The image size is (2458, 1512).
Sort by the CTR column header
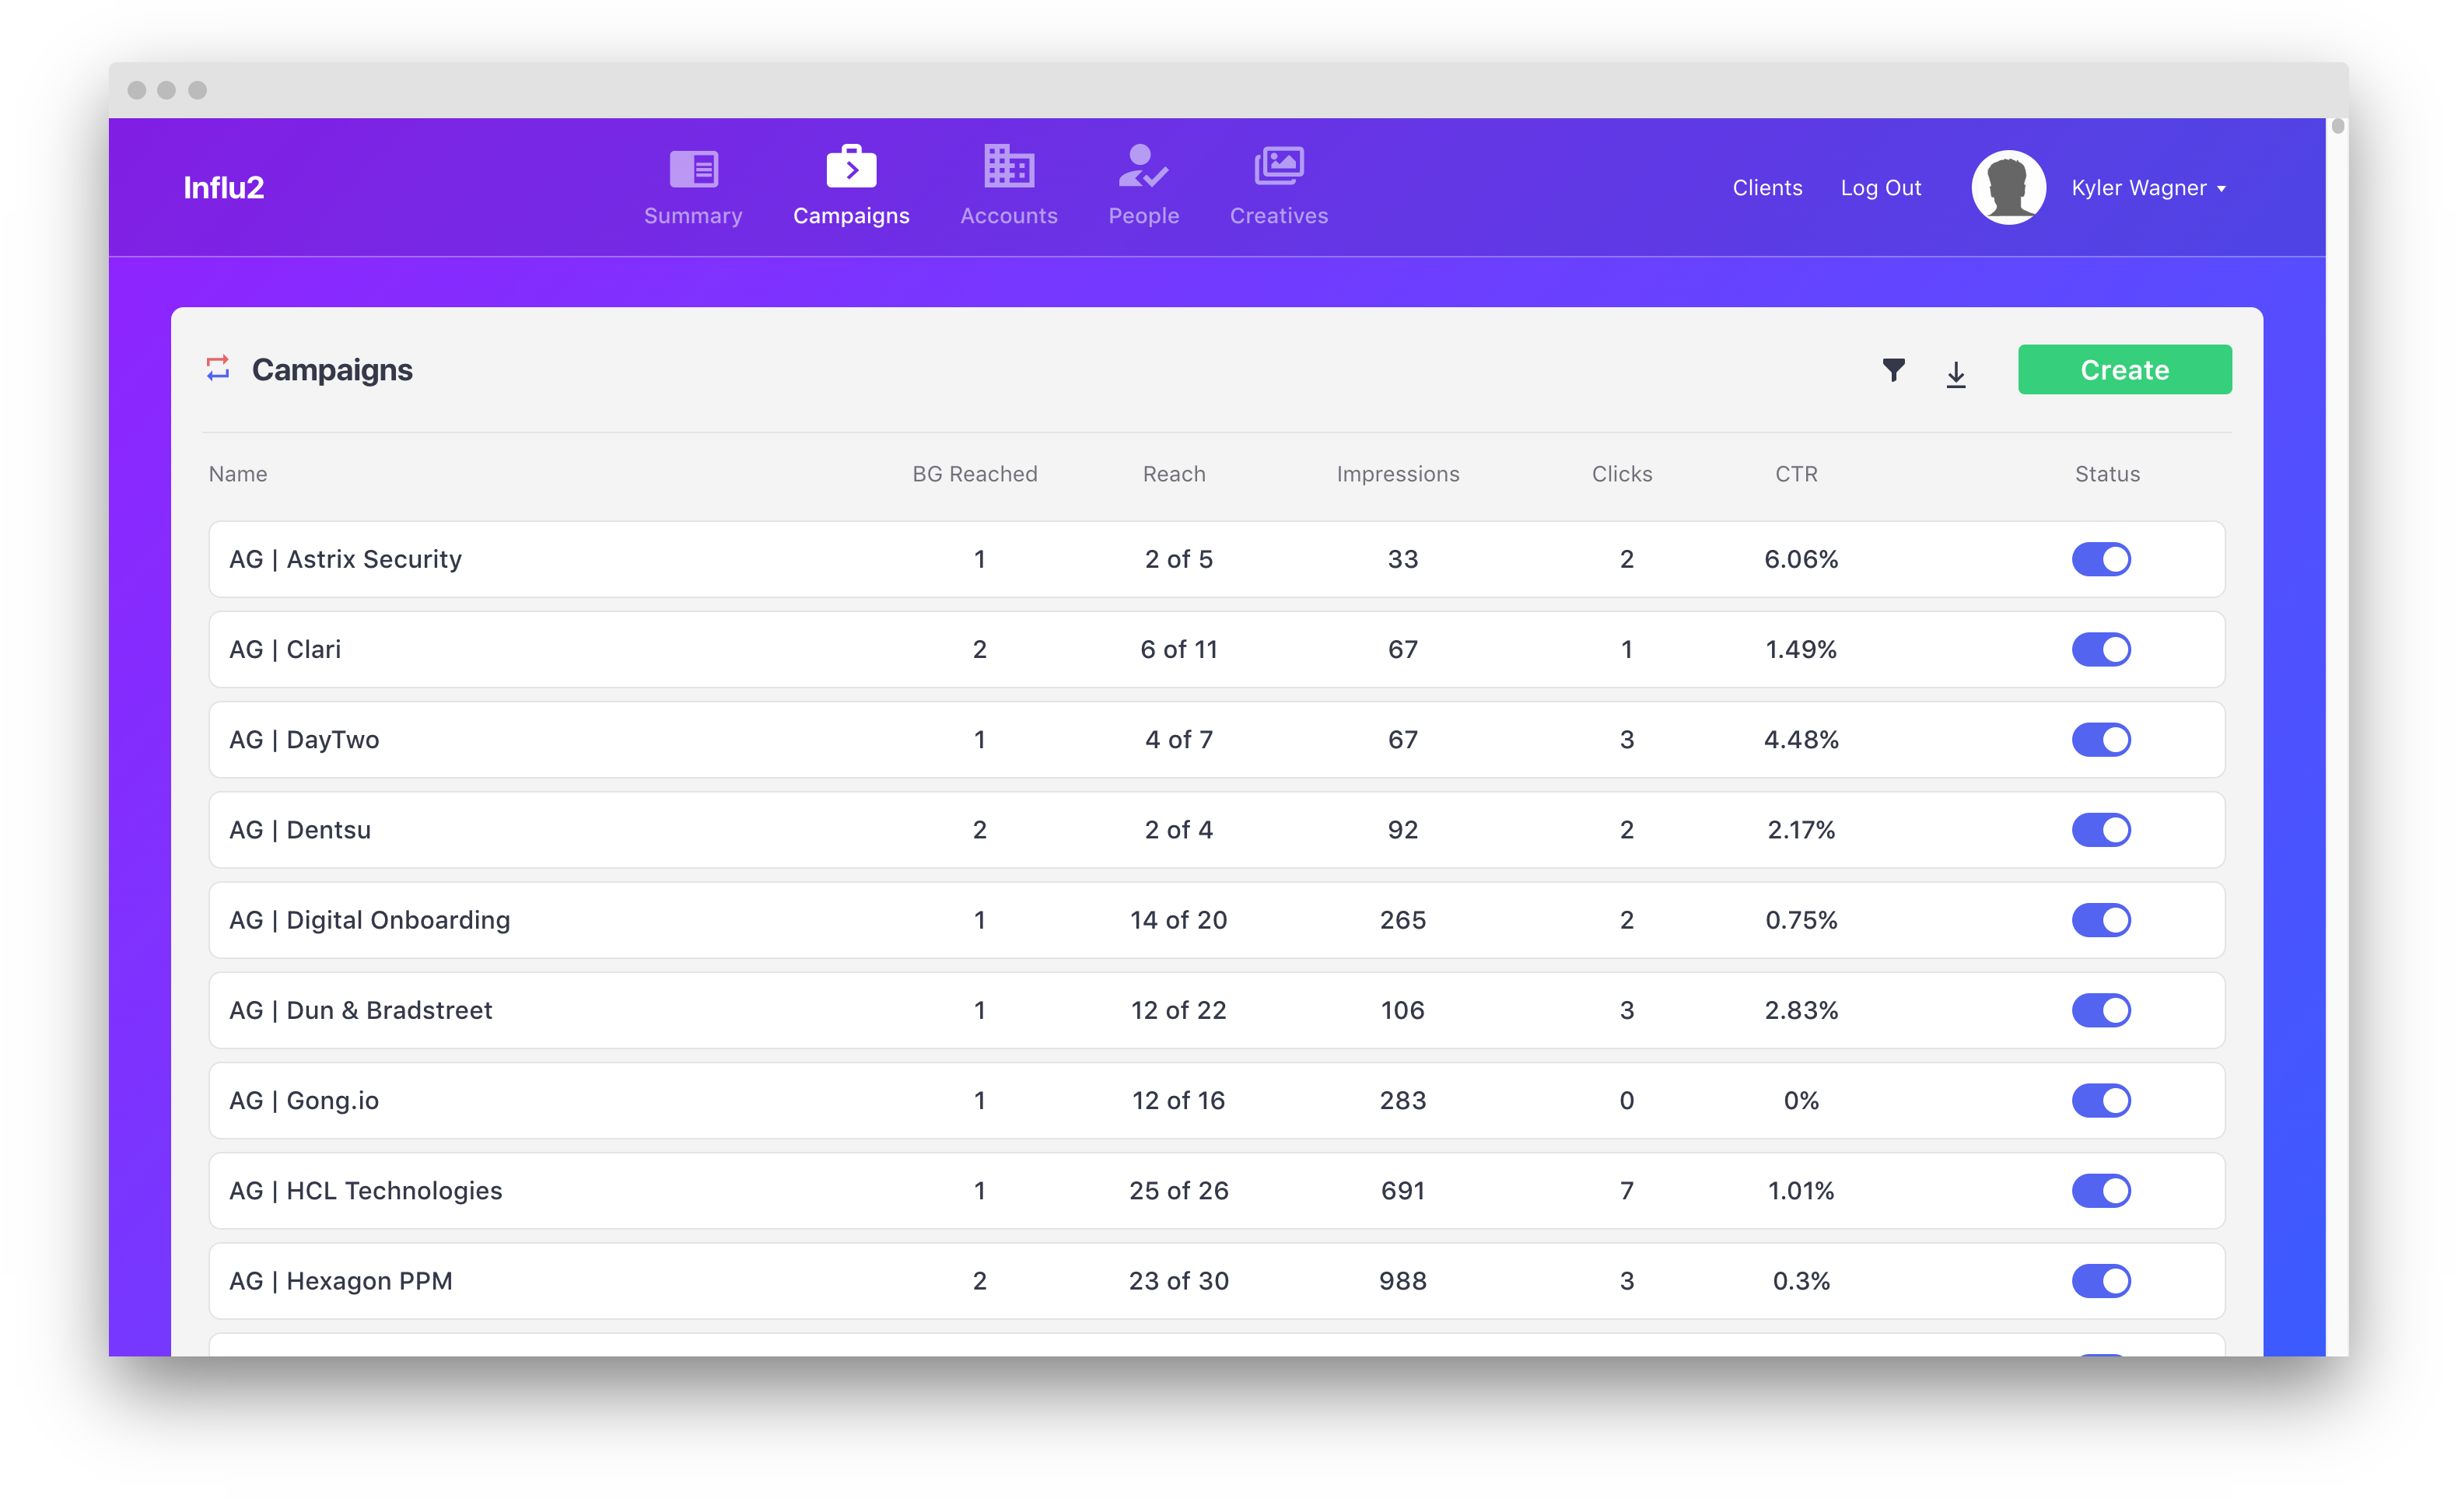[x=1796, y=474]
